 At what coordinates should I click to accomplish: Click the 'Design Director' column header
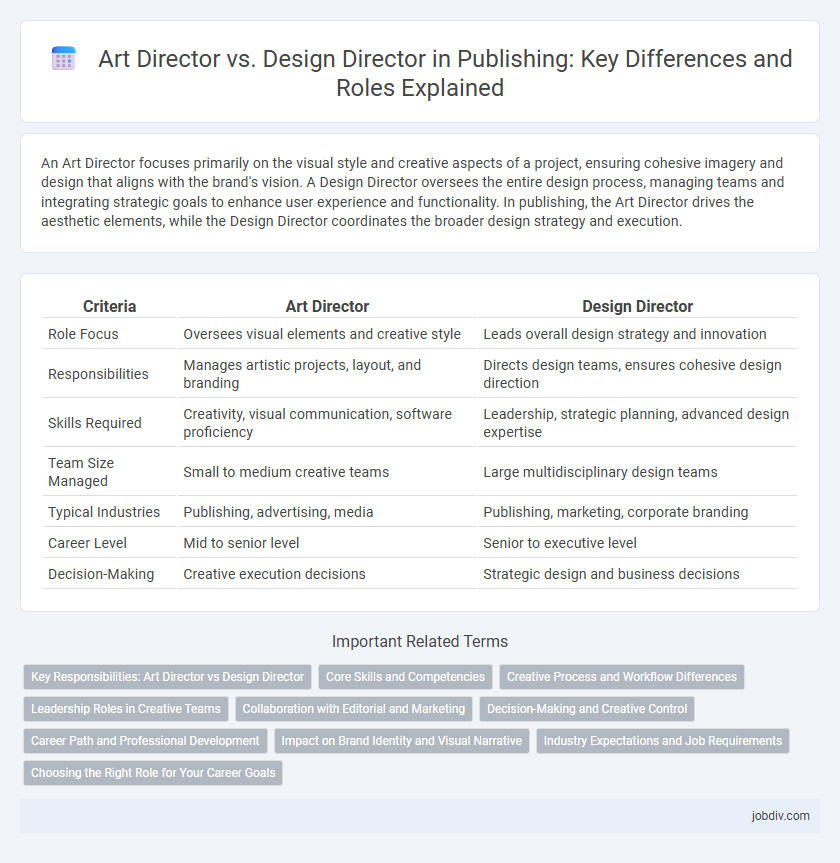[637, 306]
